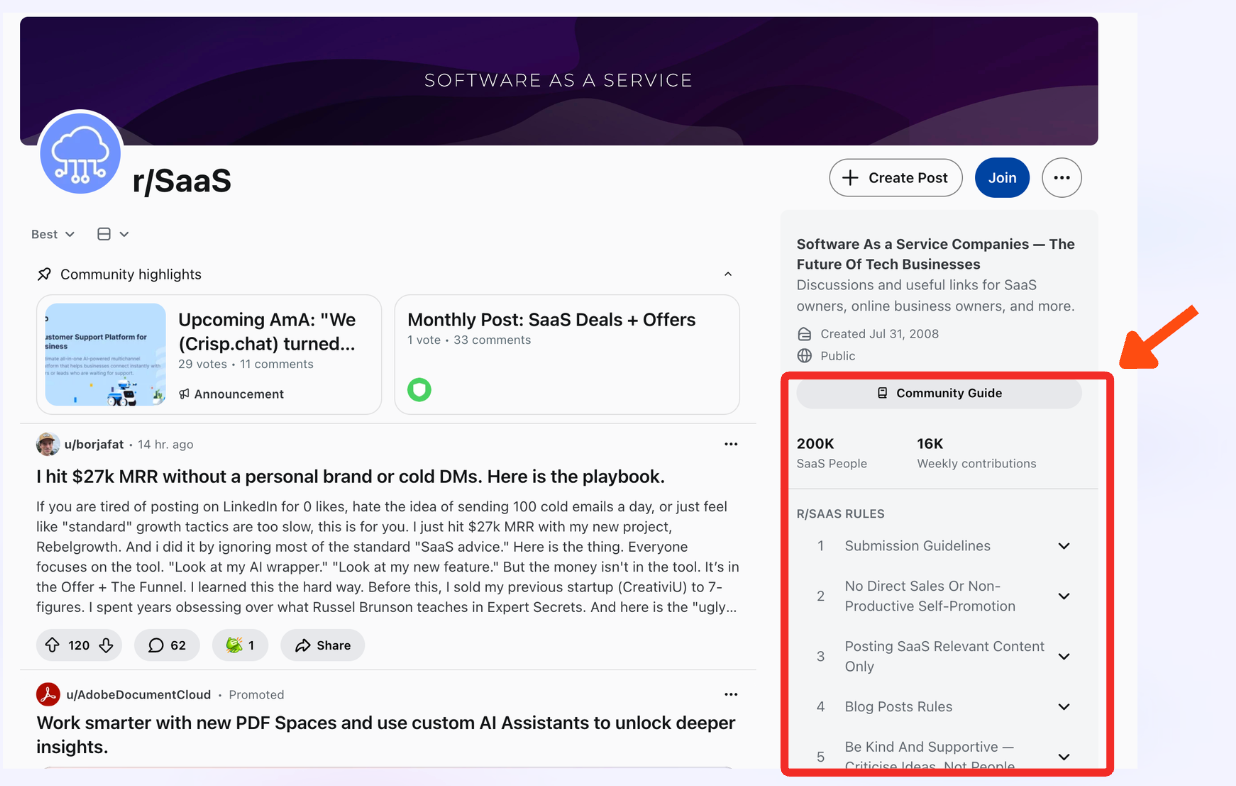Expand No Direct Sales rule
The height and width of the screenshot is (786, 1236).
1064,596
